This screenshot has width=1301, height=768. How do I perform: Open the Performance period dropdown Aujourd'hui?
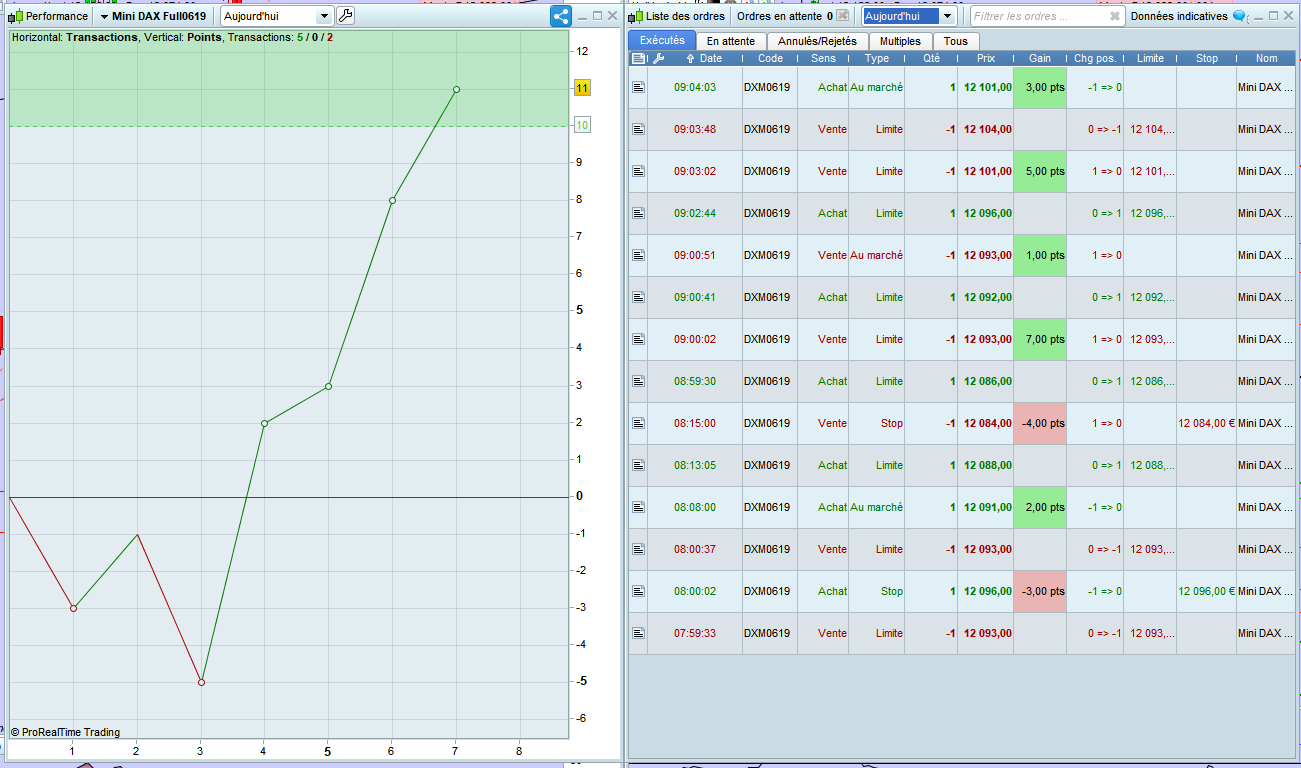(276, 16)
